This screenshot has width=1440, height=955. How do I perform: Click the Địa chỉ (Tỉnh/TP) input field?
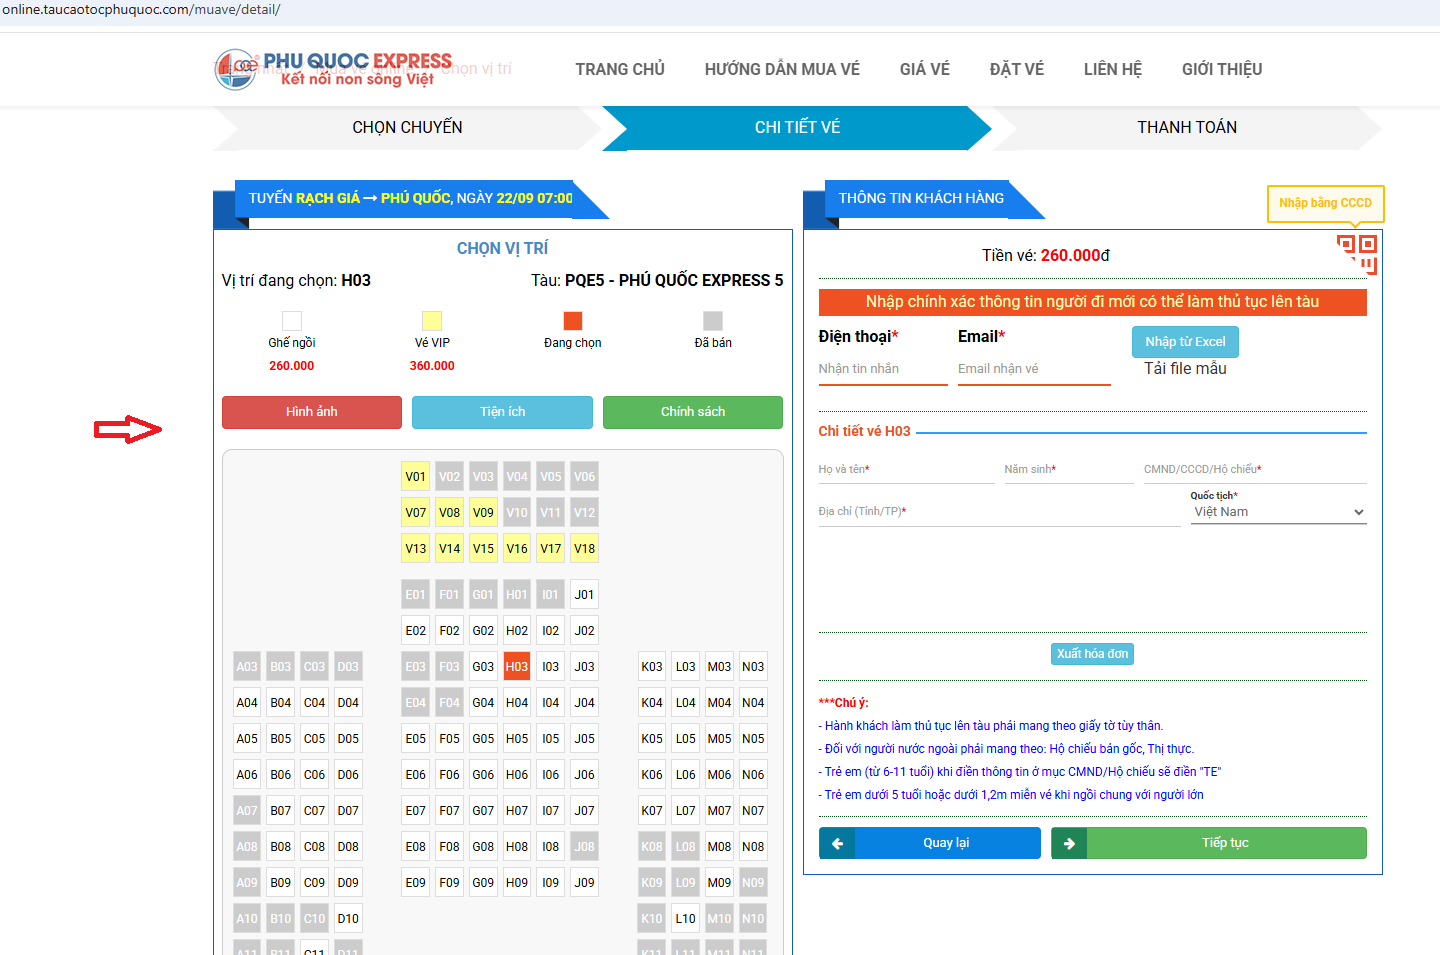[x=1000, y=512]
